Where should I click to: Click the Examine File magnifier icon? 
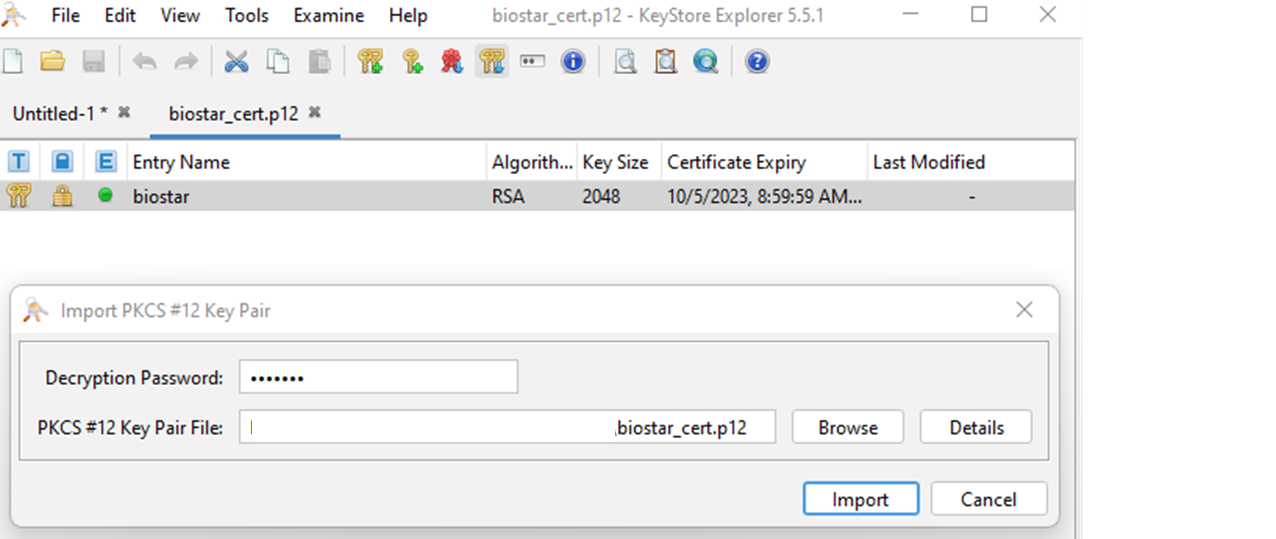tap(625, 62)
